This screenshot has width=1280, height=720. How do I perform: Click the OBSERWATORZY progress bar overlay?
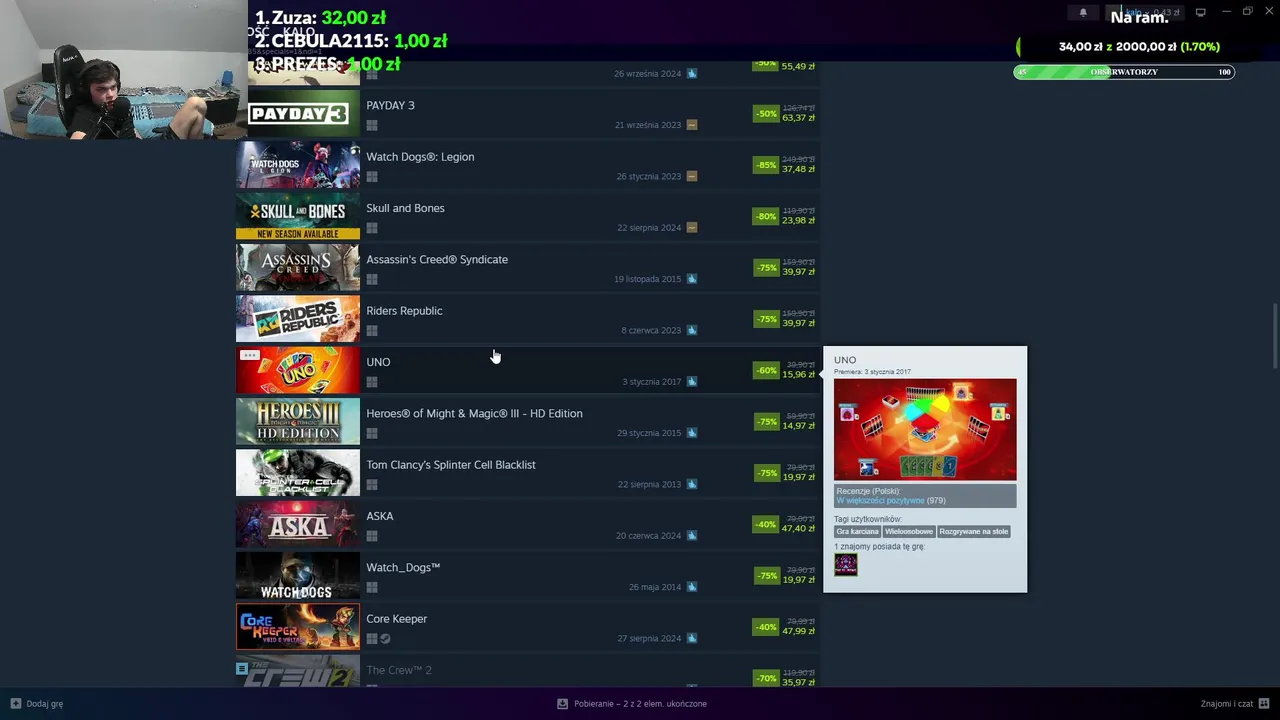click(1124, 72)
